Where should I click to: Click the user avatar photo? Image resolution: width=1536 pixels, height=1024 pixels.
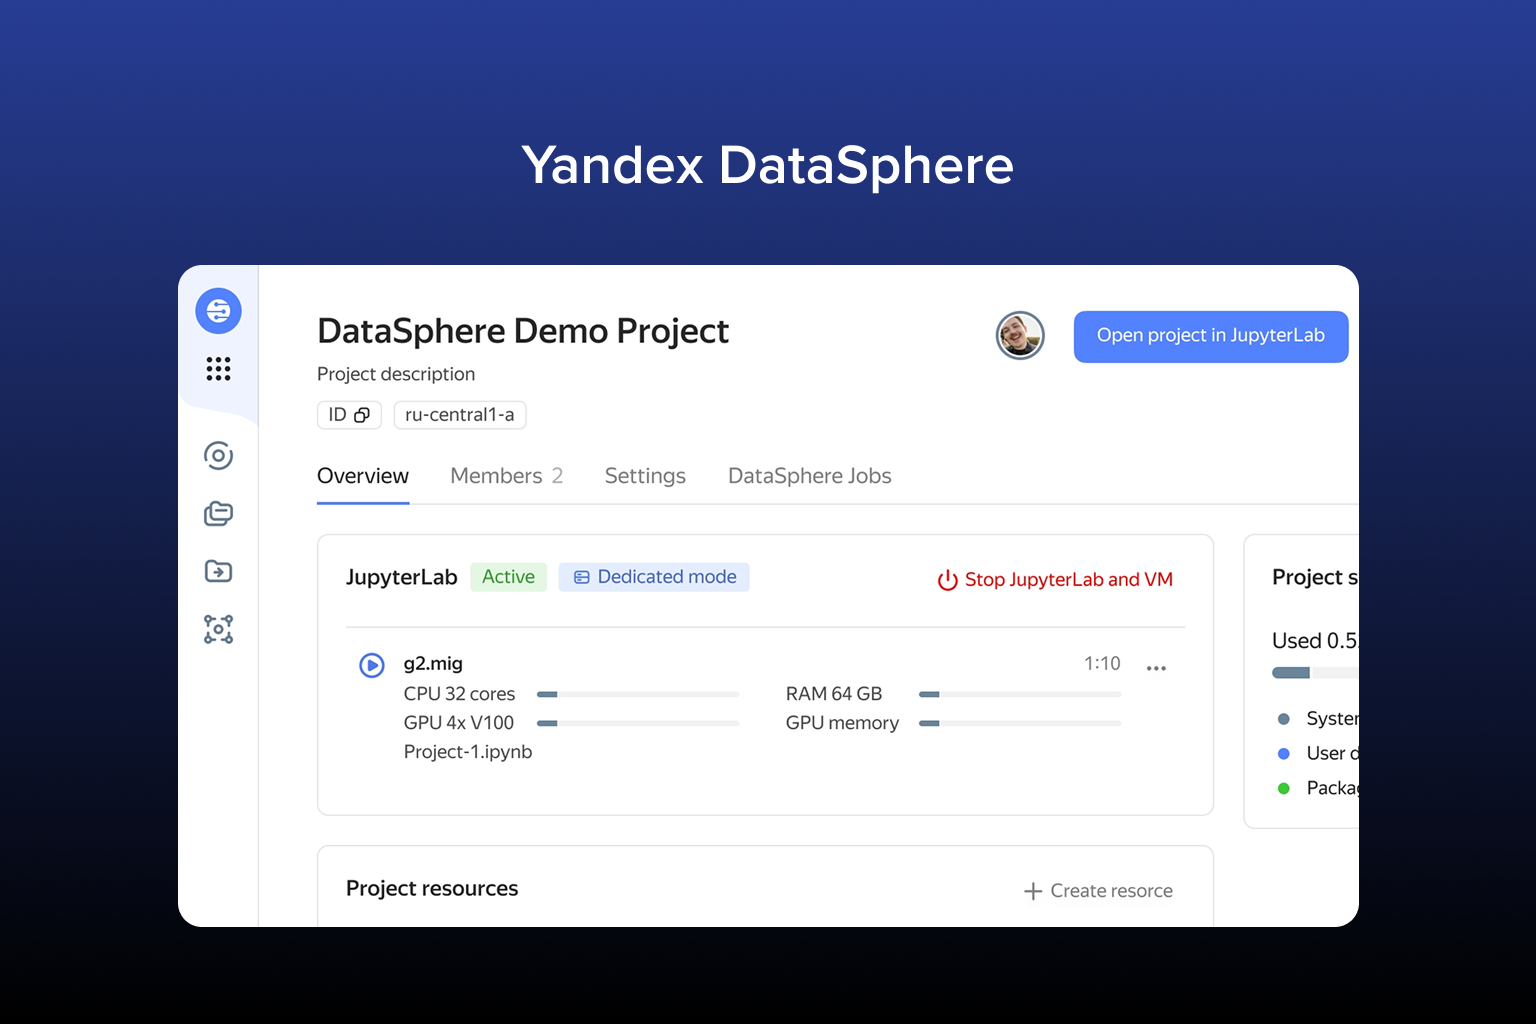point(1020,335)
